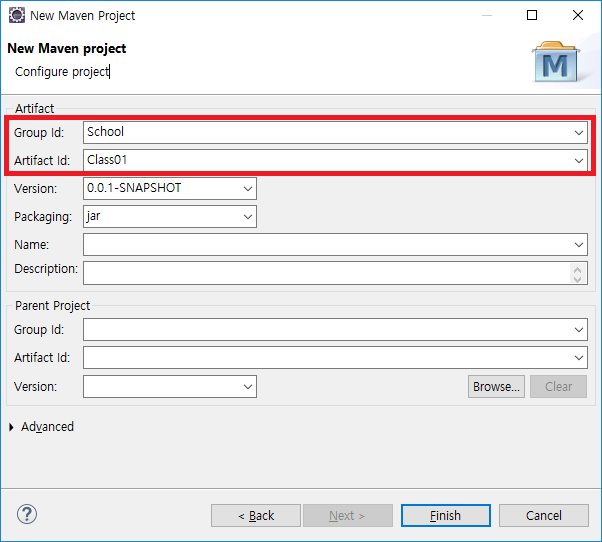
Task: Click the Finish button
Action: click(446, 516)
